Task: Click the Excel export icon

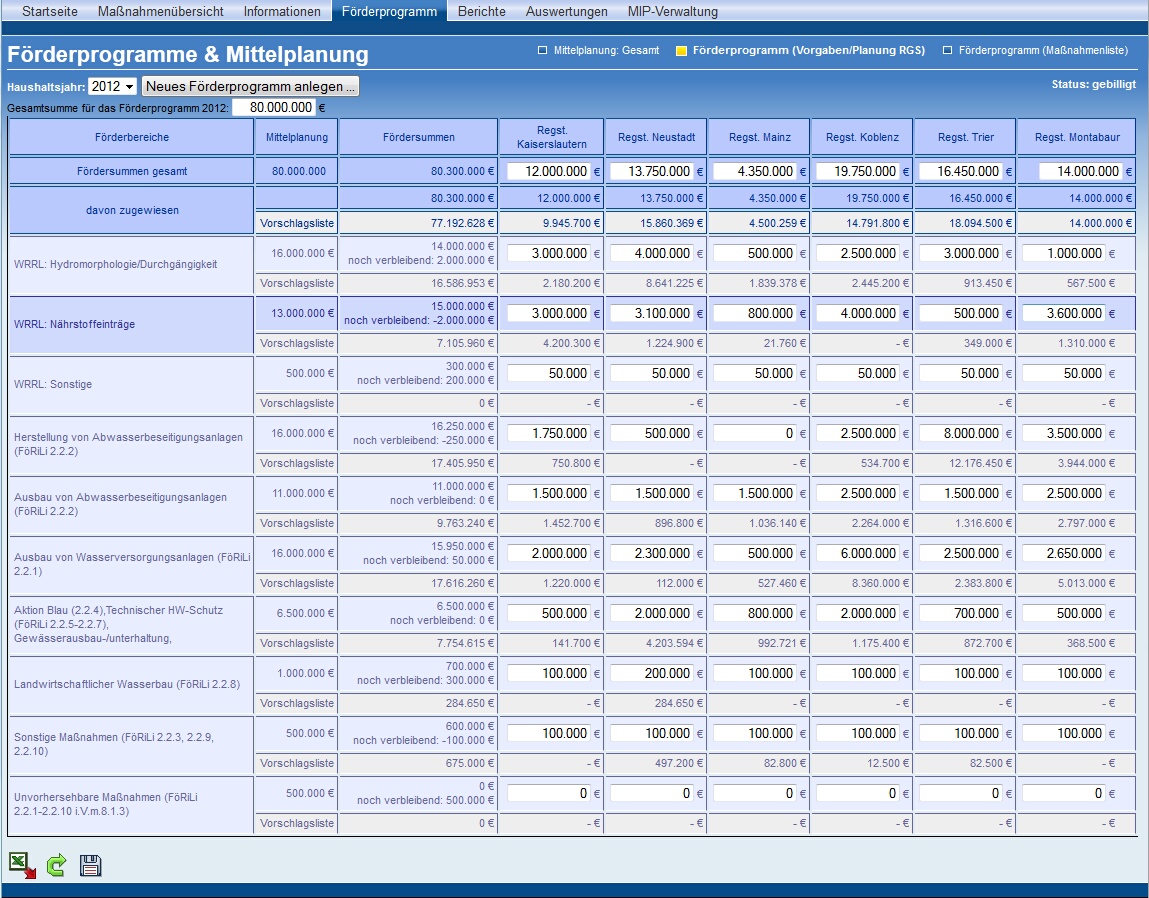Action: point(22,865)
